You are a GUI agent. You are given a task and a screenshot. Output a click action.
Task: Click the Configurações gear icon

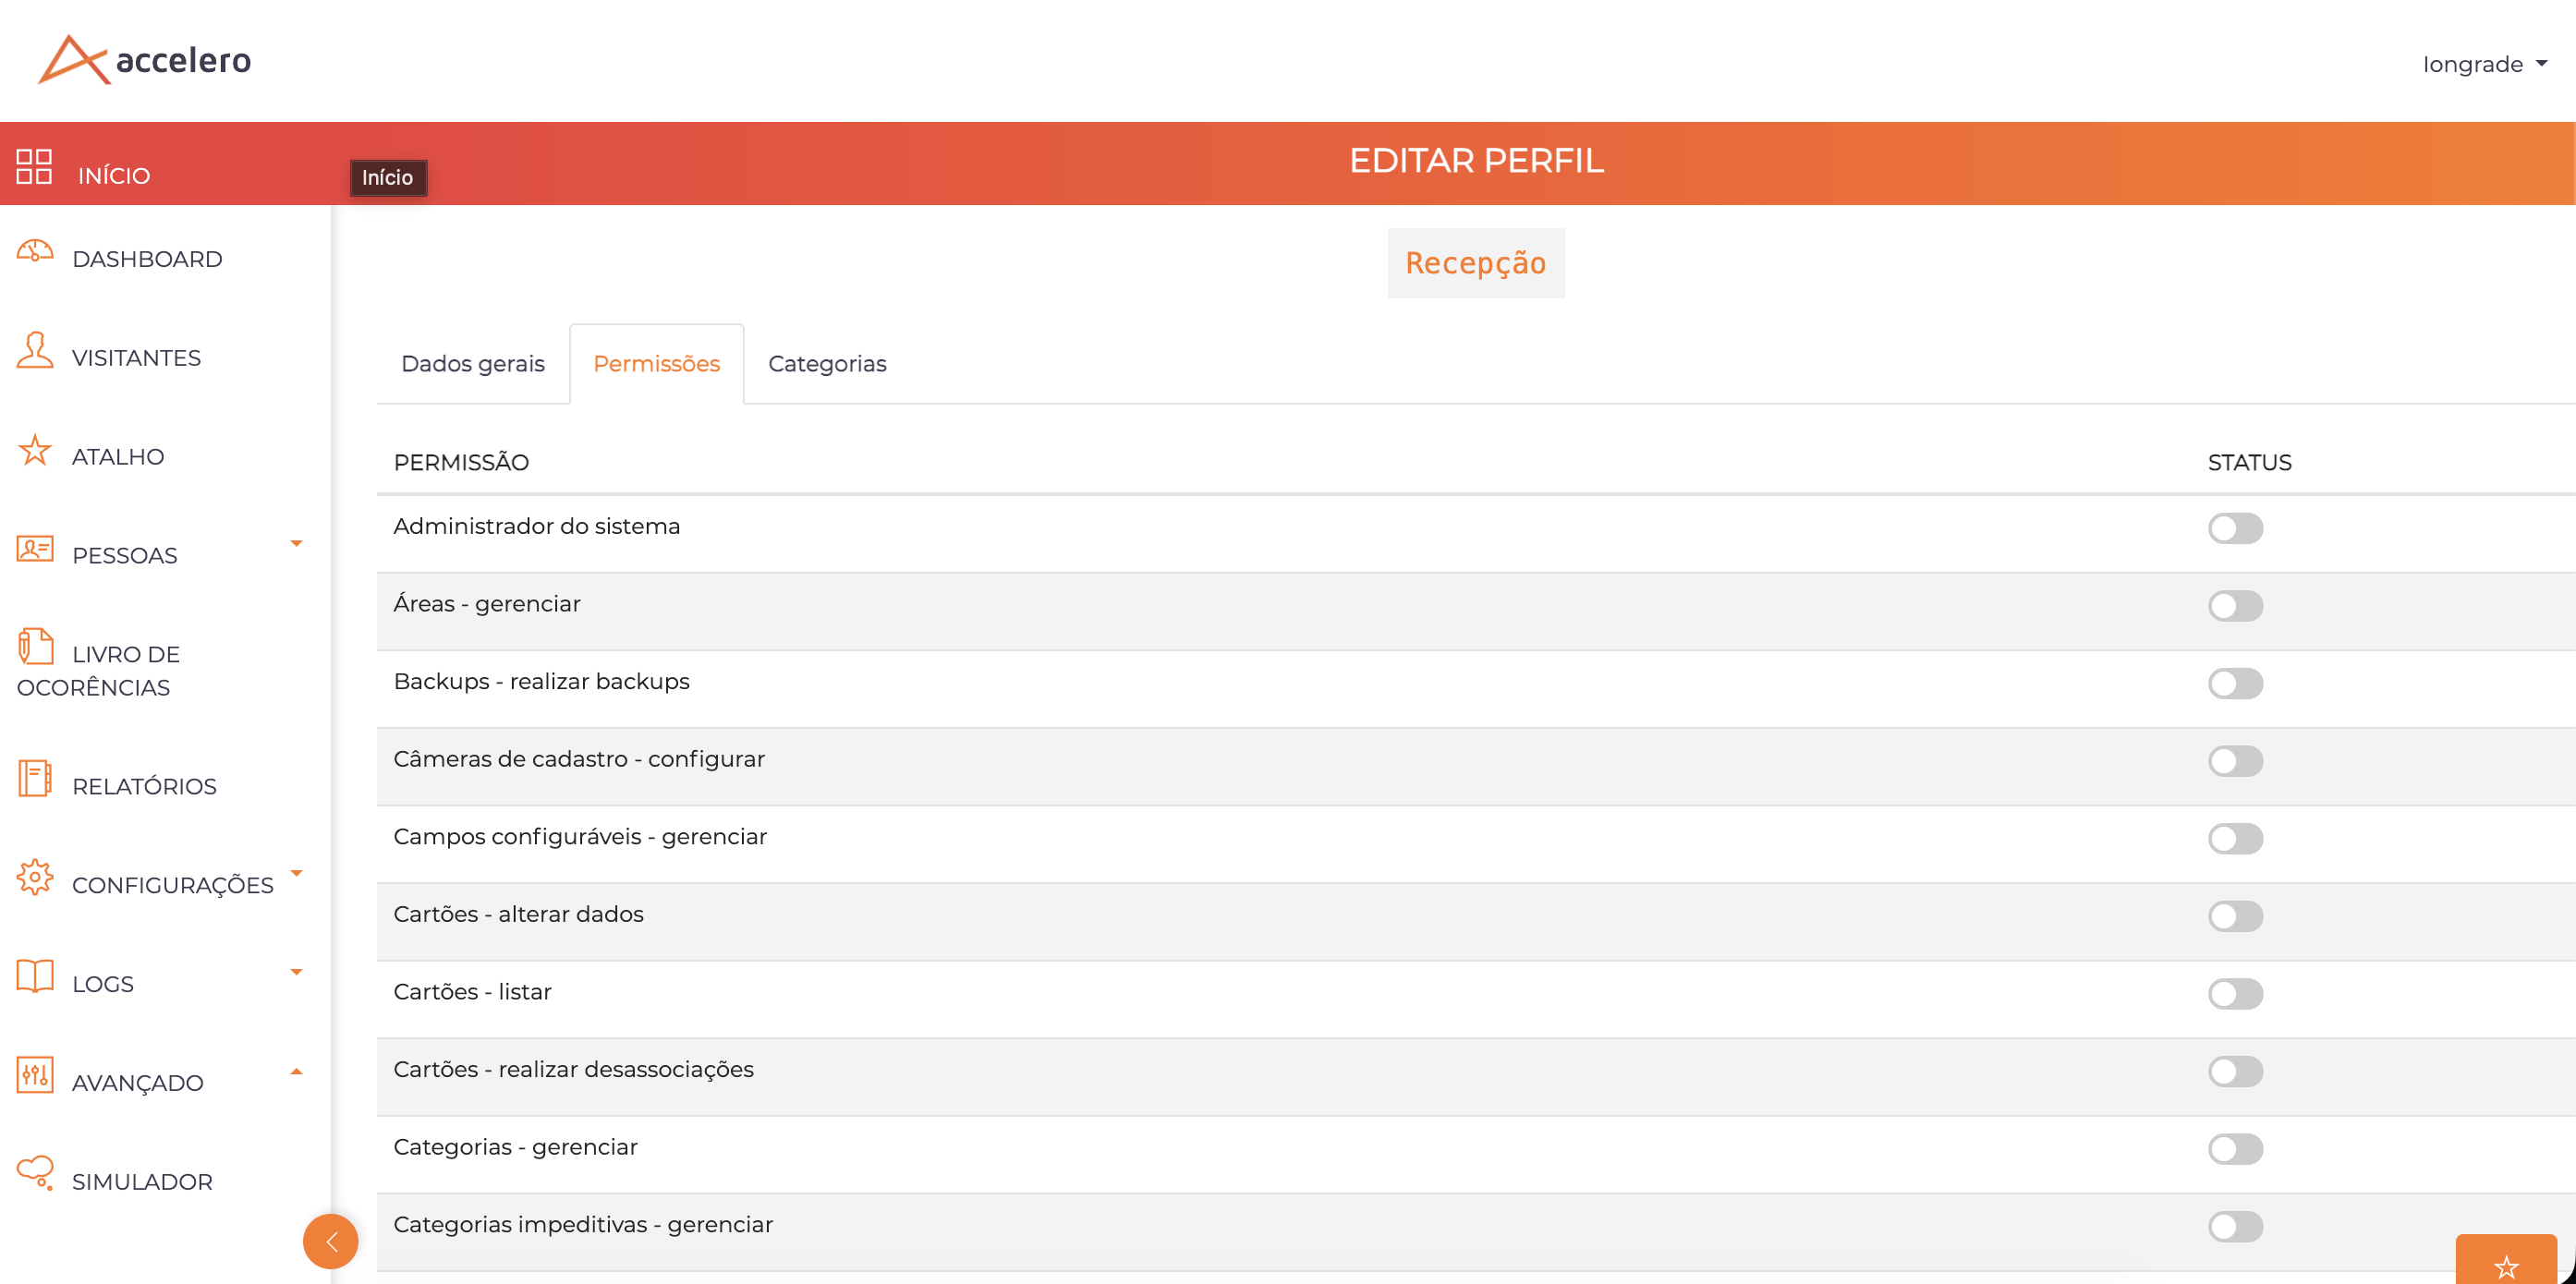[x=34, y=878]
